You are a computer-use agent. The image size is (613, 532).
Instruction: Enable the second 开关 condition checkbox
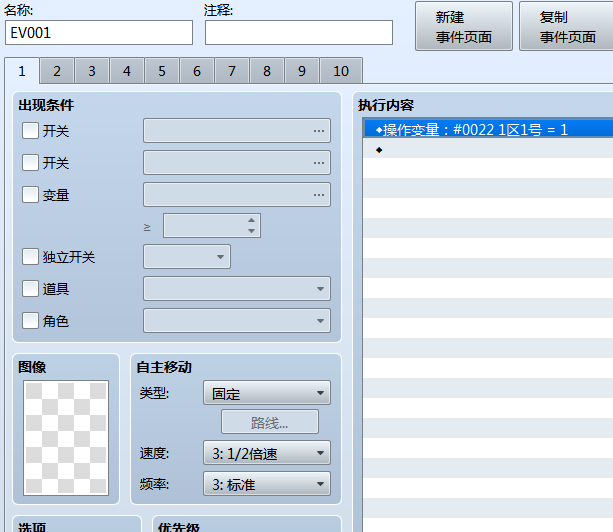(30, 163)
